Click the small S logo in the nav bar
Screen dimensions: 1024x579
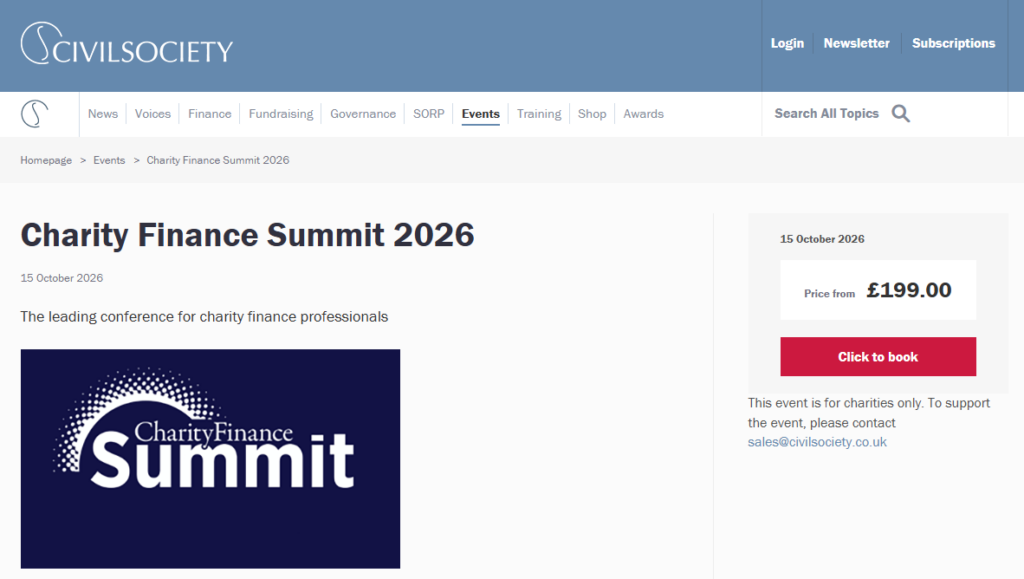click(35, 114)
